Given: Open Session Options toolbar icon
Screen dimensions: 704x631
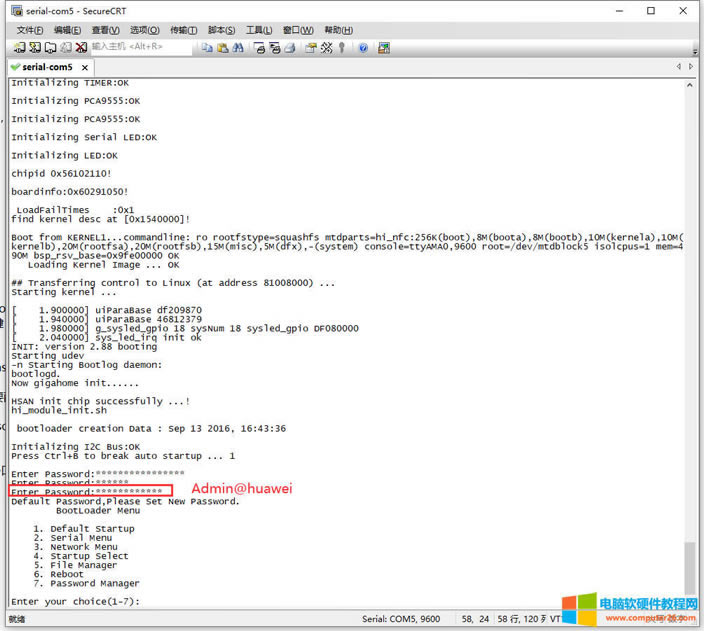Looking at the screenshot, I should click(309, 47).
